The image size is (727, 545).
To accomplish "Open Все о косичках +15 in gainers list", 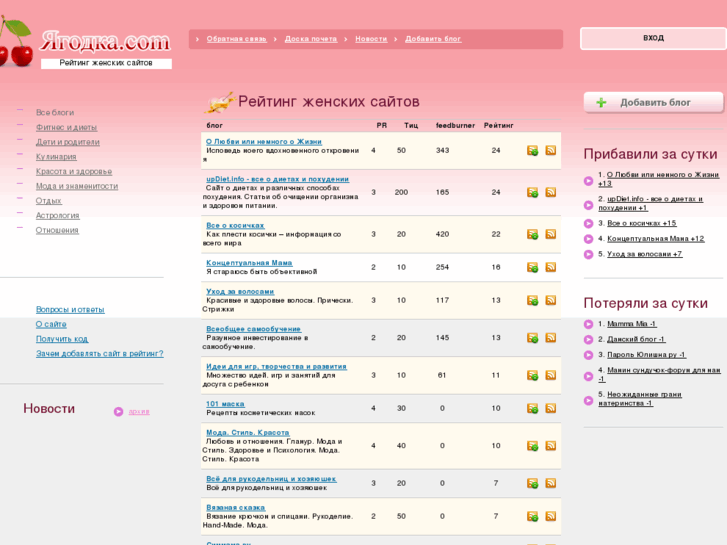I will coord(642,224).
